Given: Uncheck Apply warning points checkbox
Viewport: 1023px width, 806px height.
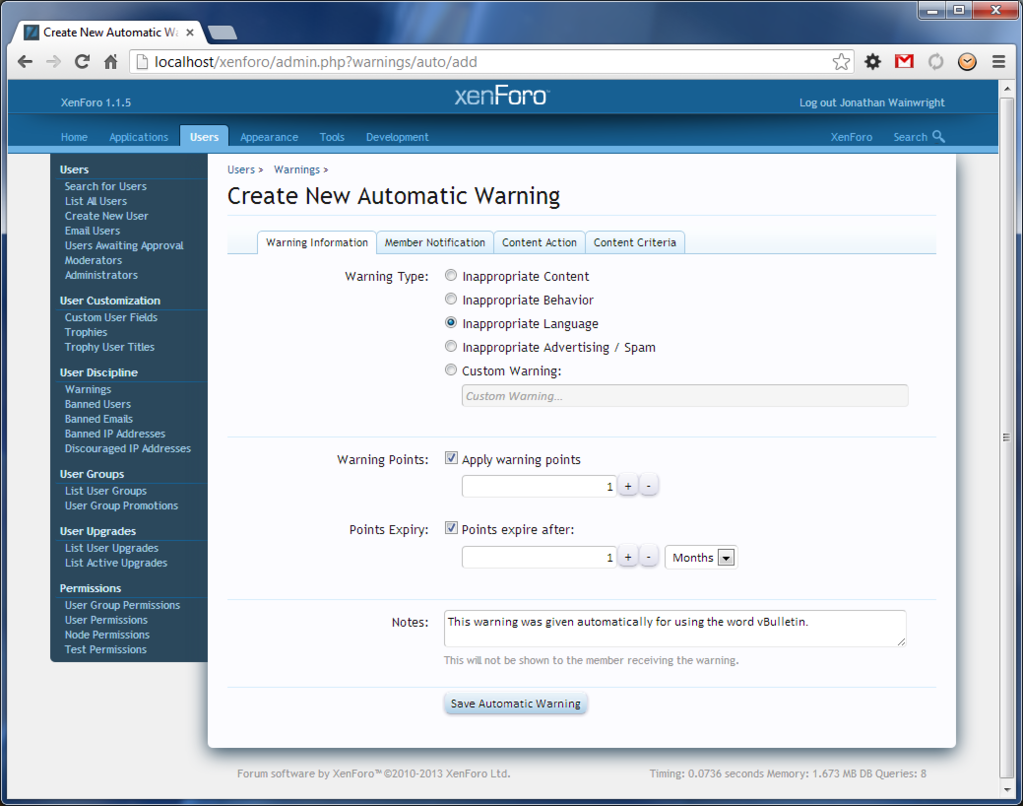Looking at the screenshot, I should [451, 459].
